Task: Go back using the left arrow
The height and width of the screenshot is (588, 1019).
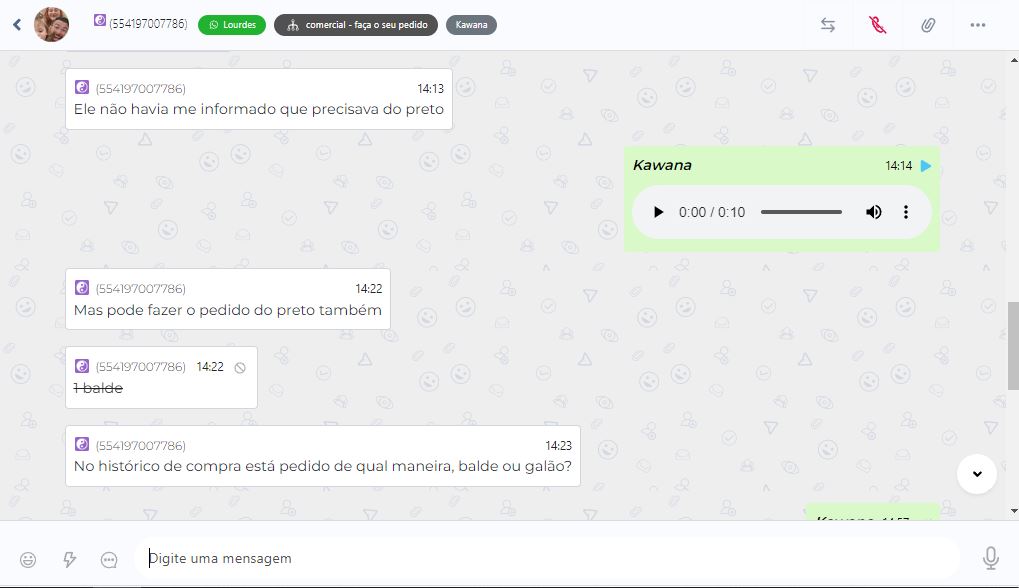Action: pyautogui.click(x=17, y=25)
